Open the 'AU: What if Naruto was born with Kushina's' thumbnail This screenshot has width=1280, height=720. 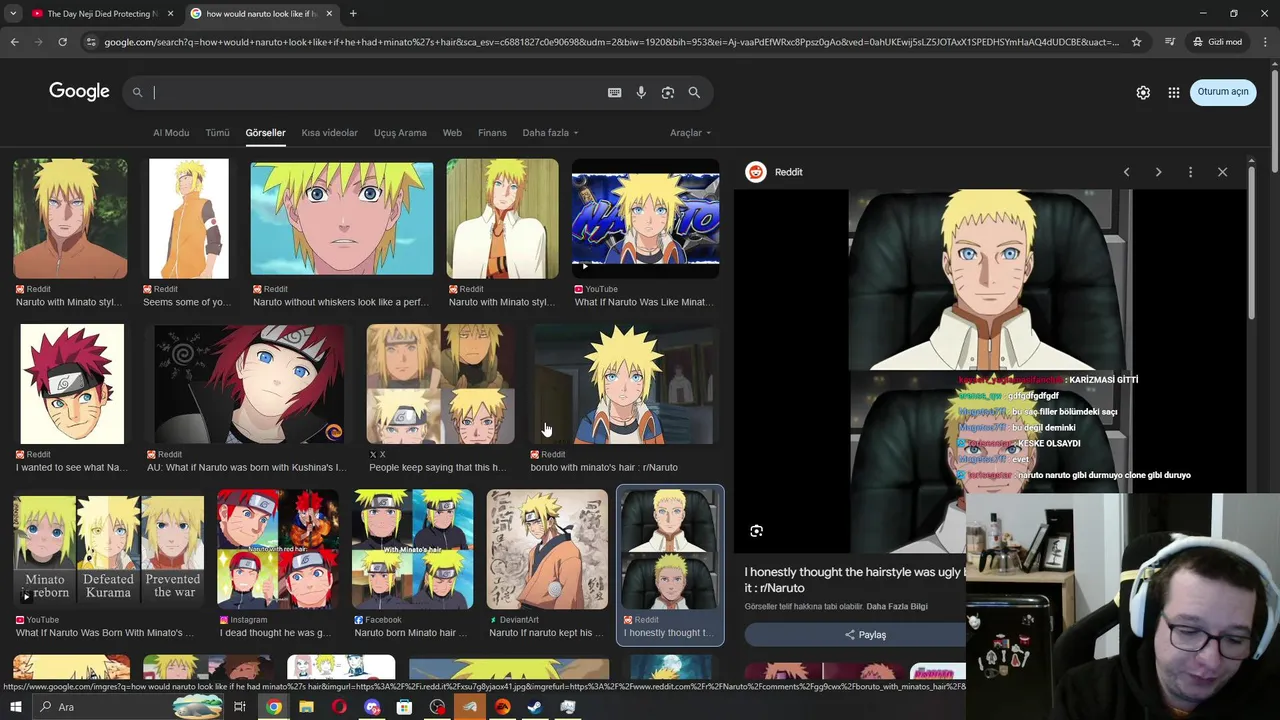249,384
